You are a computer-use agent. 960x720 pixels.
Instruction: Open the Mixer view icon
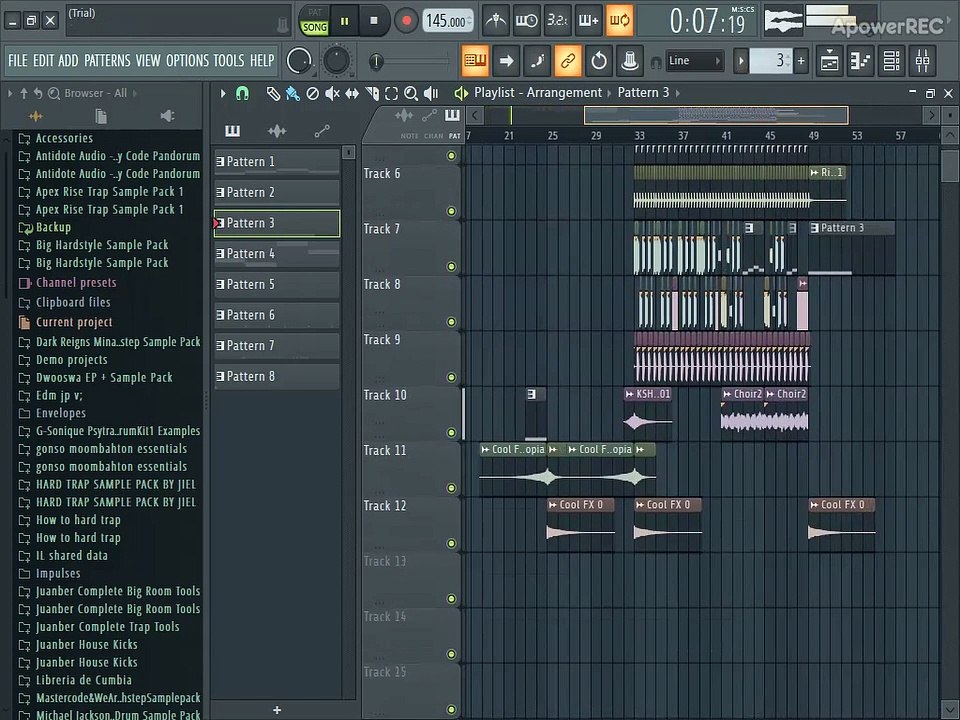click(922, 61)
